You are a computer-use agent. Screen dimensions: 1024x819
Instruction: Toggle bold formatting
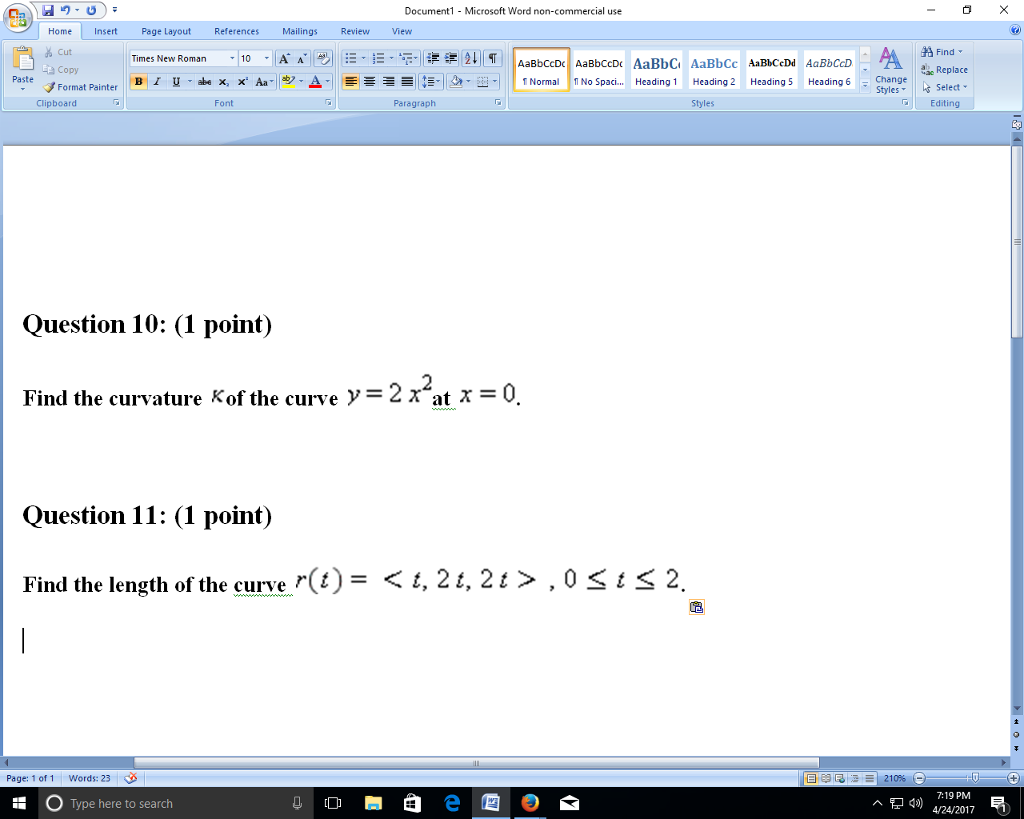pyautogui.click(x=138, y=81)
